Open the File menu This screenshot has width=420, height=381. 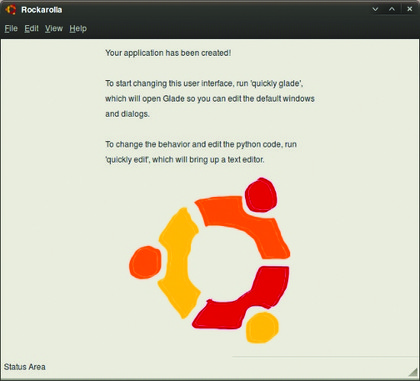pos(11,29)
